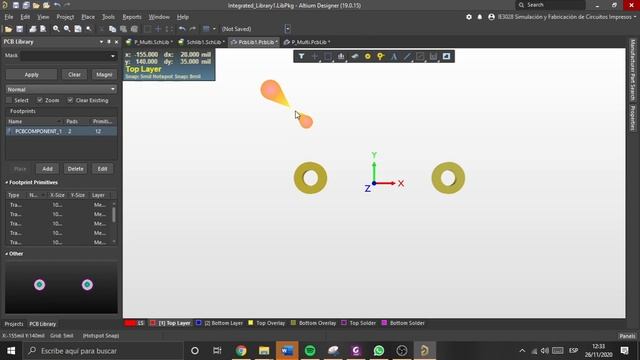The height and width of the screenshot is (360, 640).
Task: Select the Bottom Layer blue swatch
Action: (198, 322)
